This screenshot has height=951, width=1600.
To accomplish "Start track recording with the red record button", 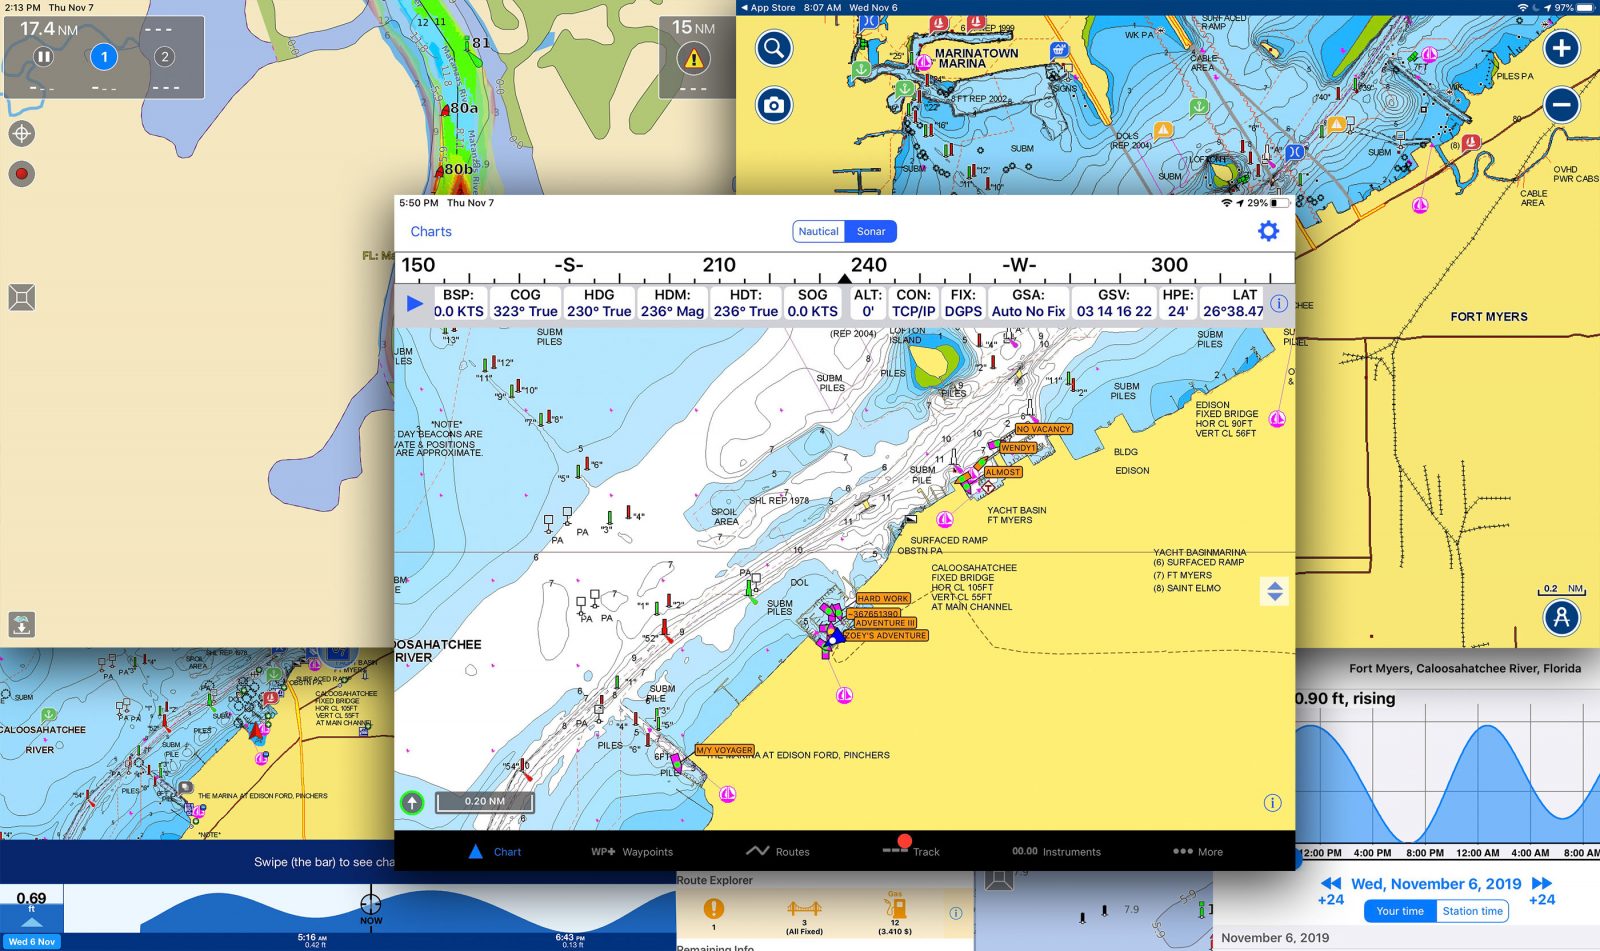I will point(21,174).
